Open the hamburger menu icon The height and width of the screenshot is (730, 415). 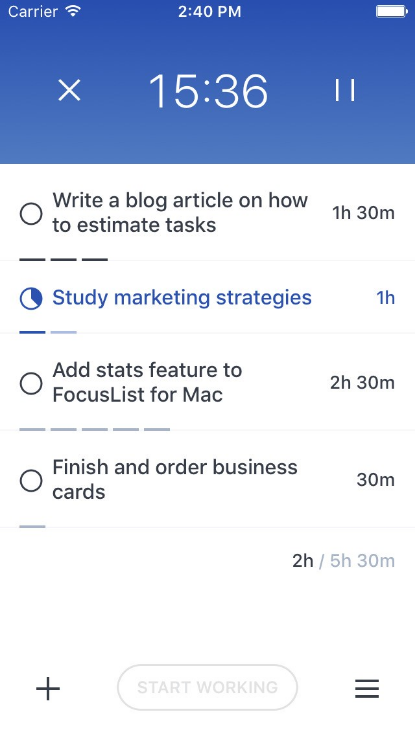pyautogui.click(x=367, y=689)
